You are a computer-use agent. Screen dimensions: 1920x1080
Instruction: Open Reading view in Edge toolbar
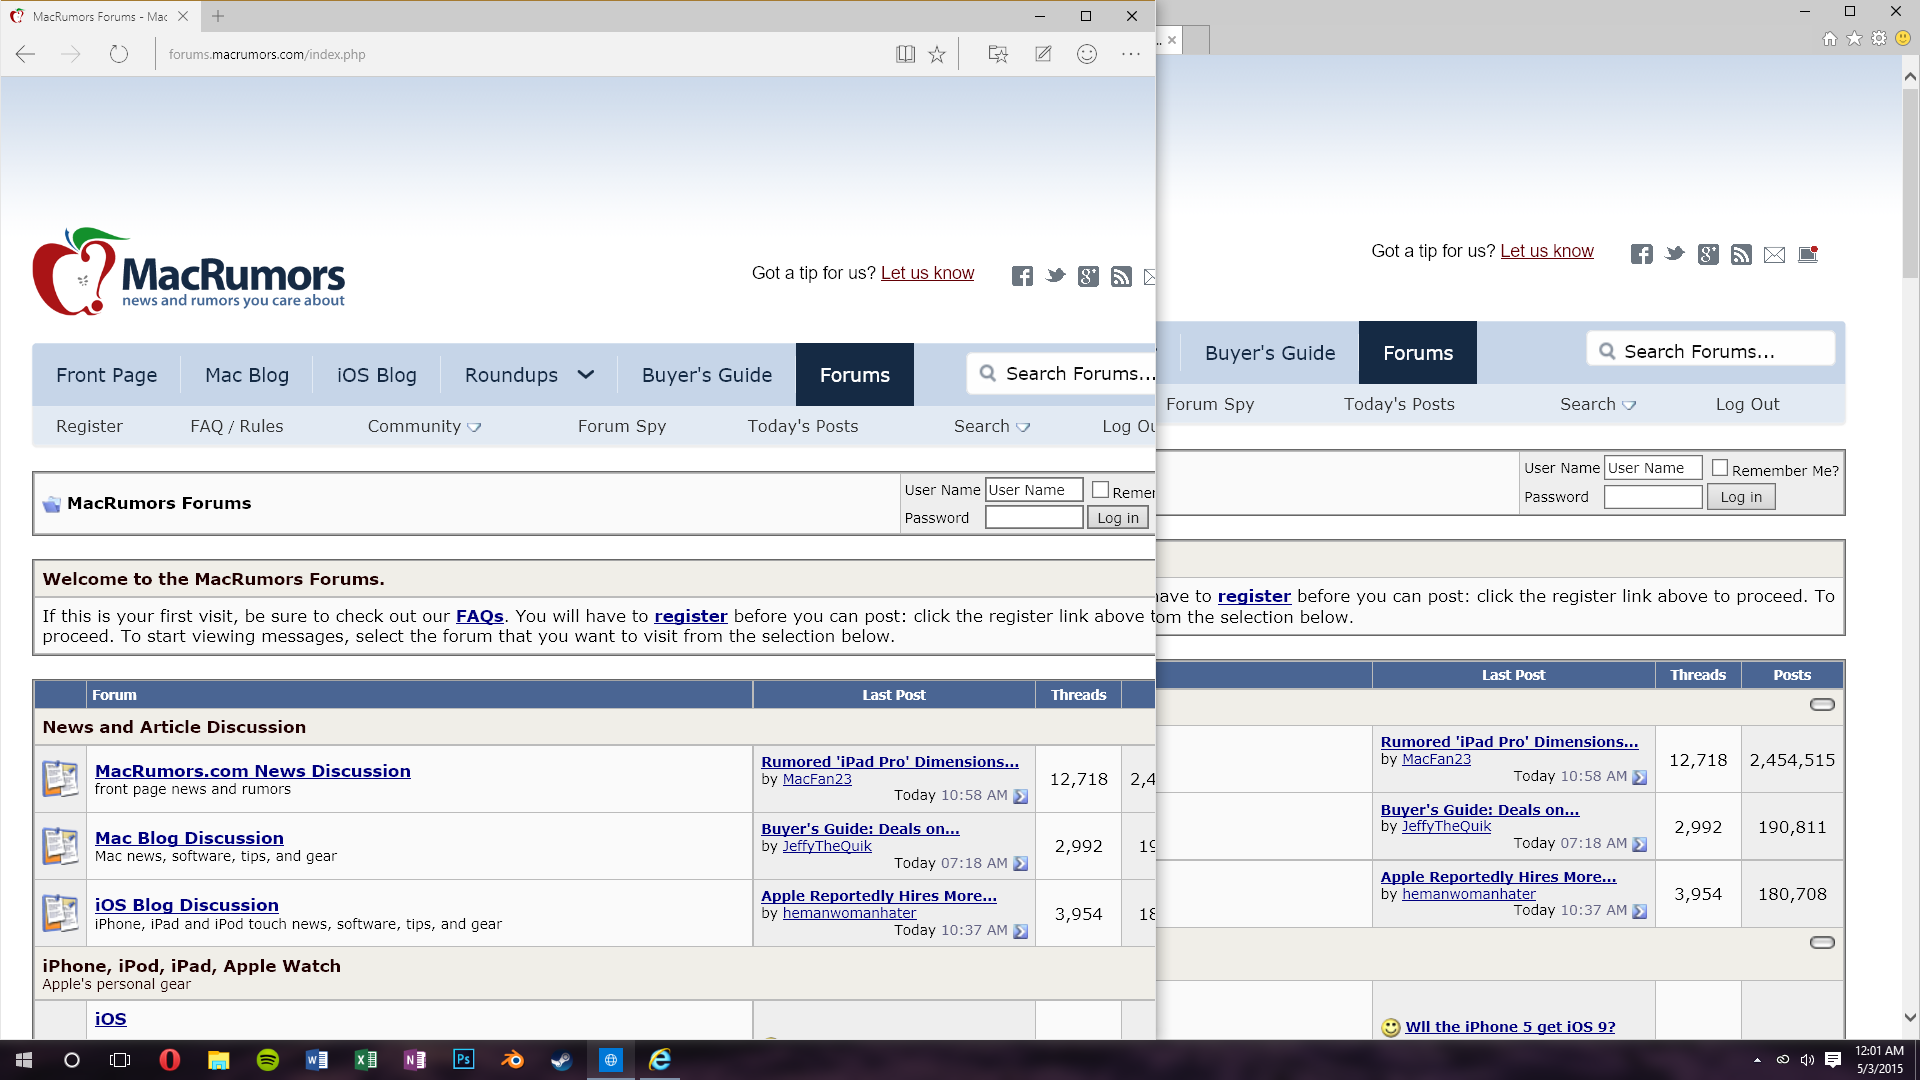905,54
